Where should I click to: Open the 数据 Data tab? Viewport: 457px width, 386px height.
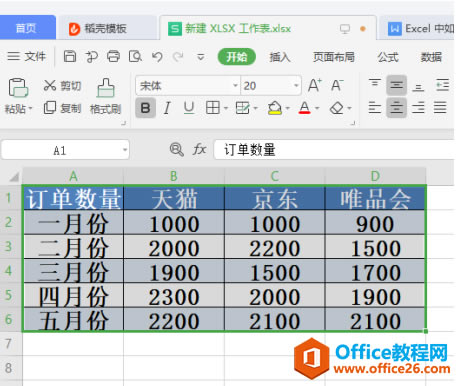pyautogui.click(x=431, y=57)
